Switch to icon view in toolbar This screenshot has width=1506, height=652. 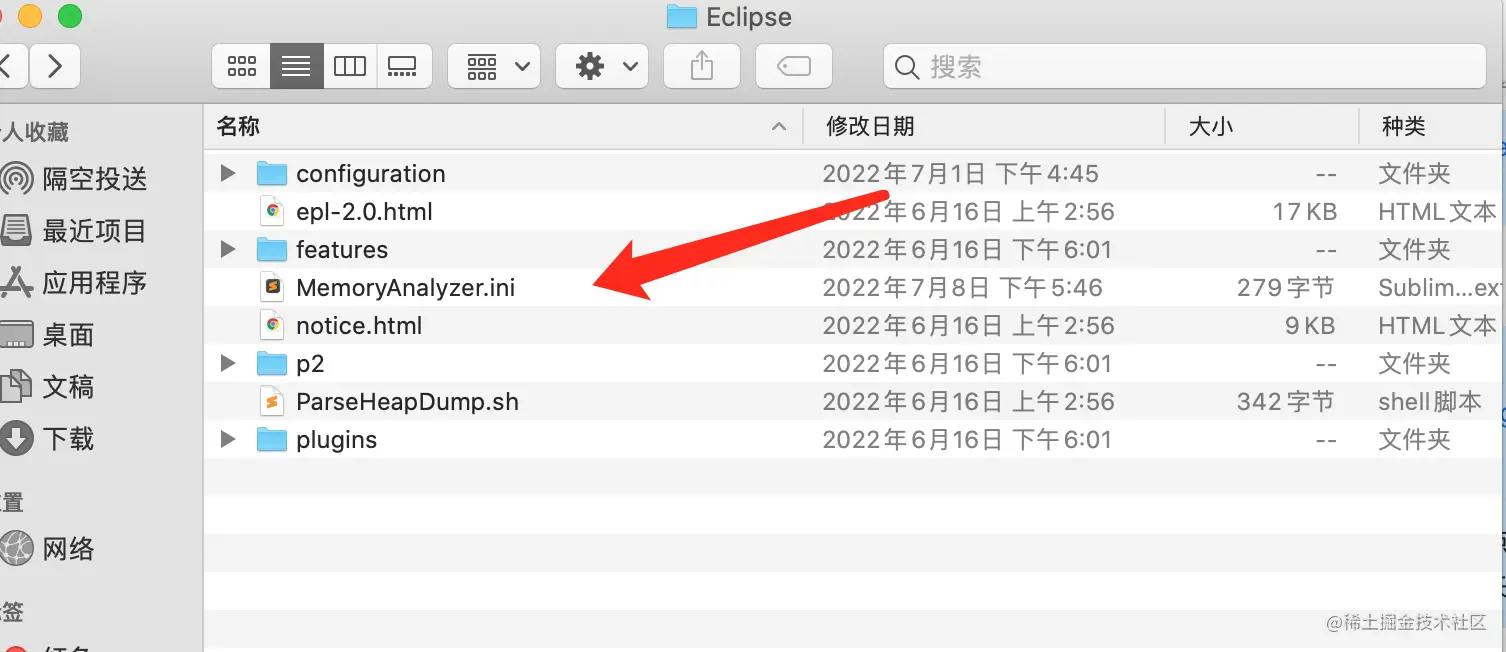(x=242, y=67)
